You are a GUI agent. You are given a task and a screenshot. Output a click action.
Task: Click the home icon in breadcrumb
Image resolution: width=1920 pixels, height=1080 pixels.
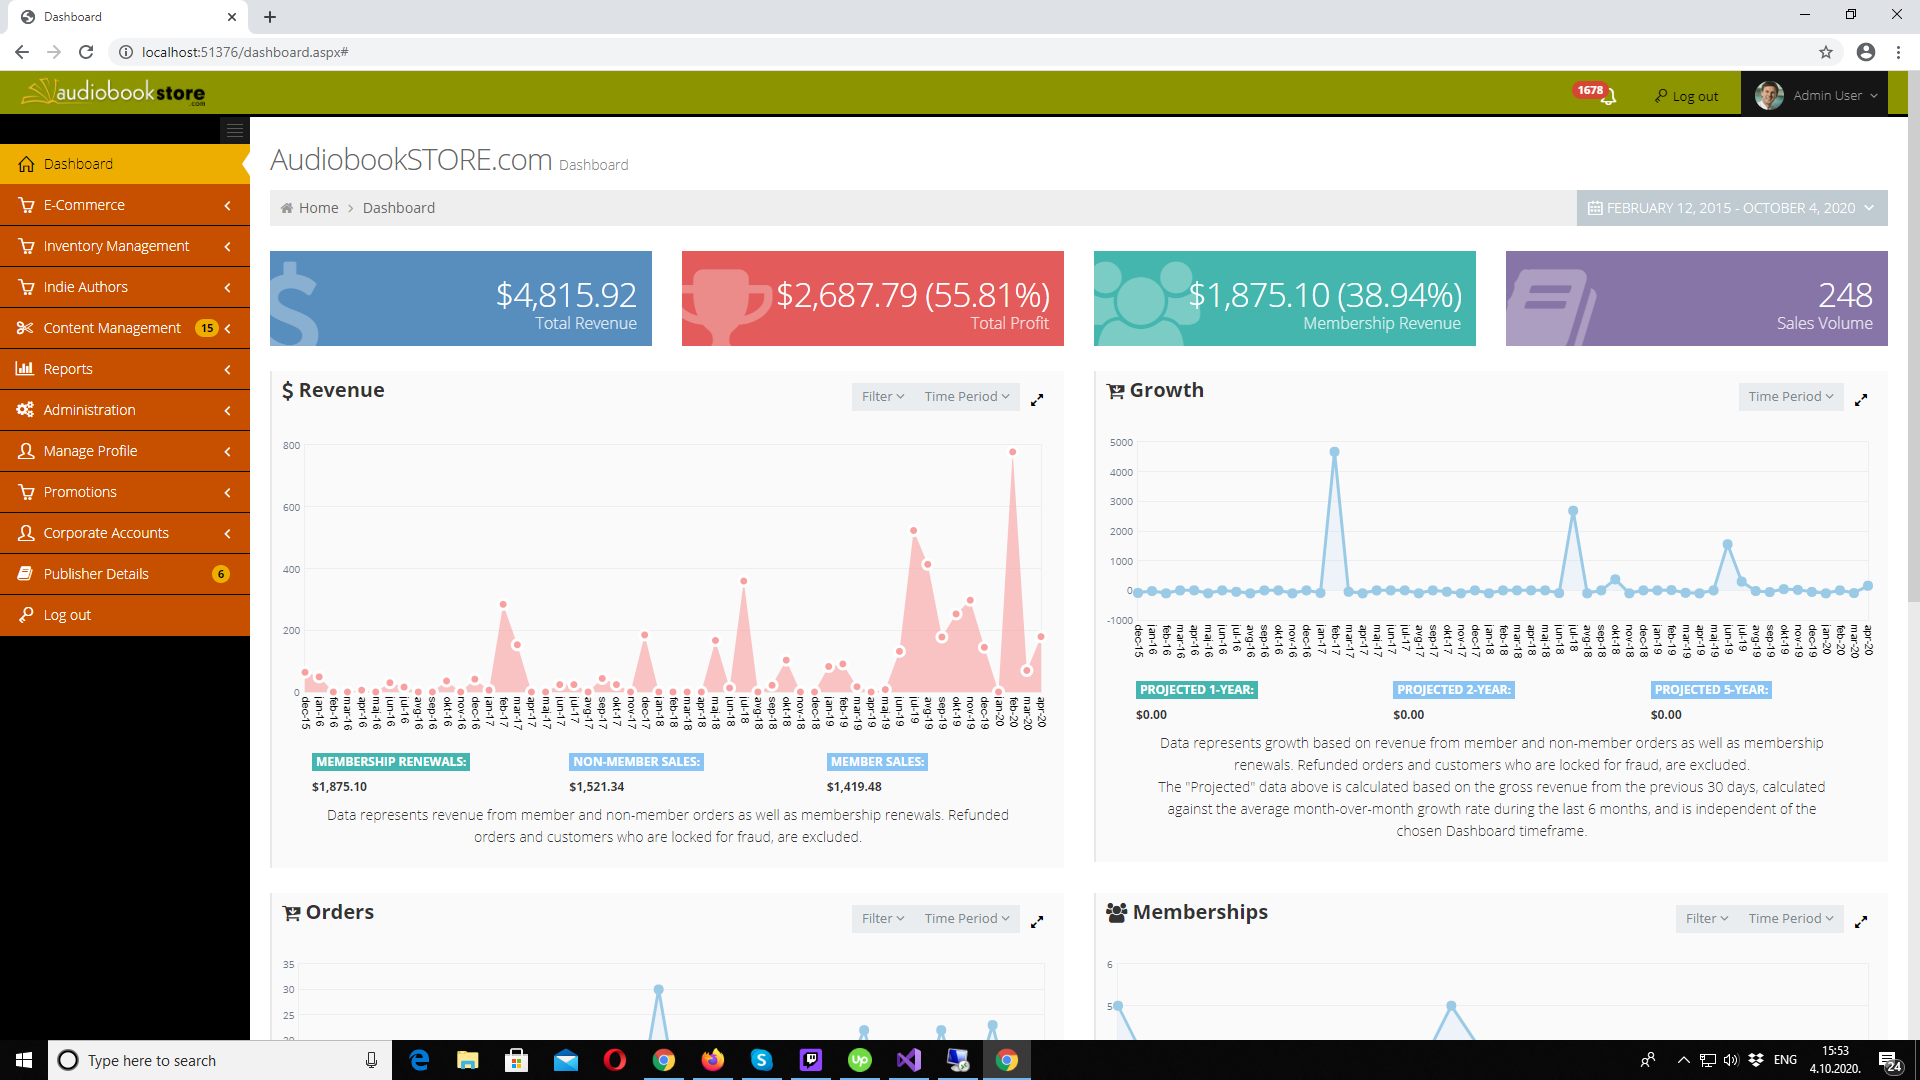[287, 208]
